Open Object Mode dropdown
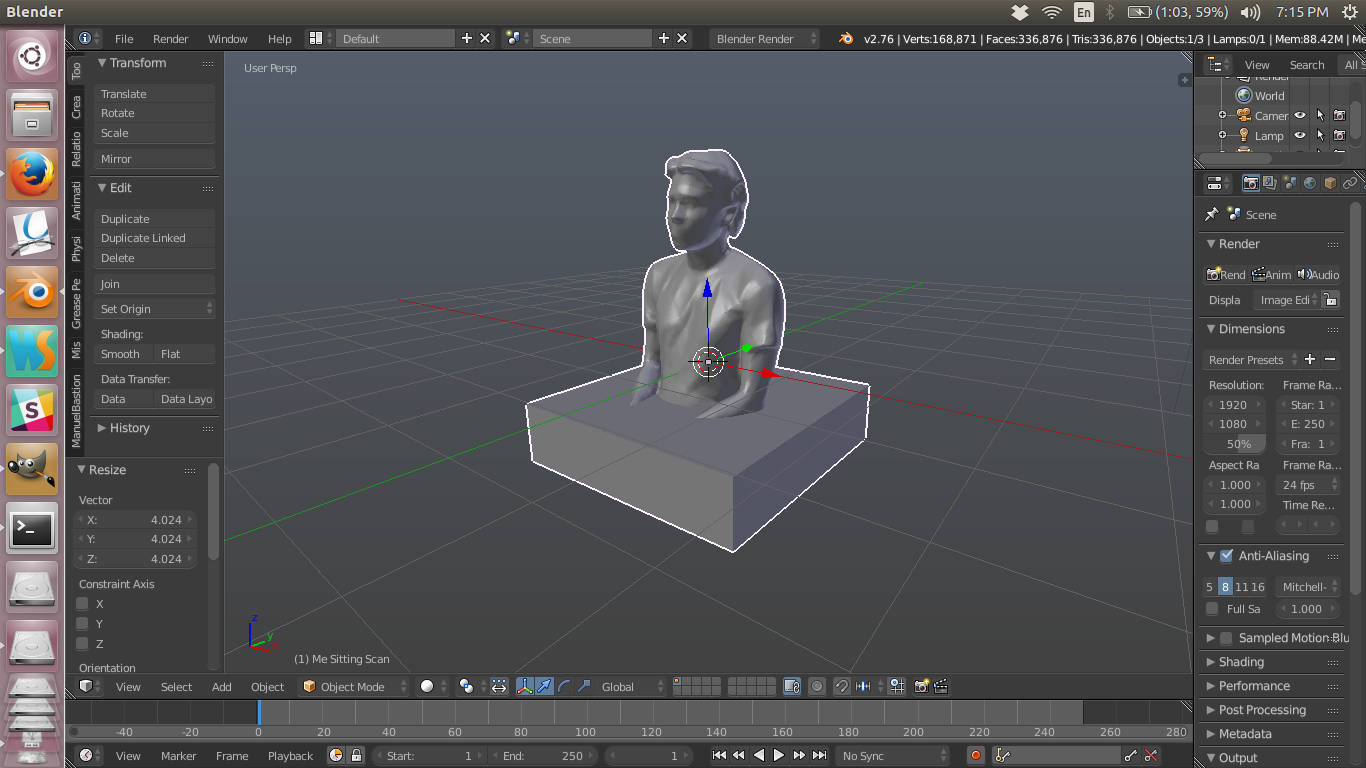This screenshot has height=768, width=1366. pos(355,686)
